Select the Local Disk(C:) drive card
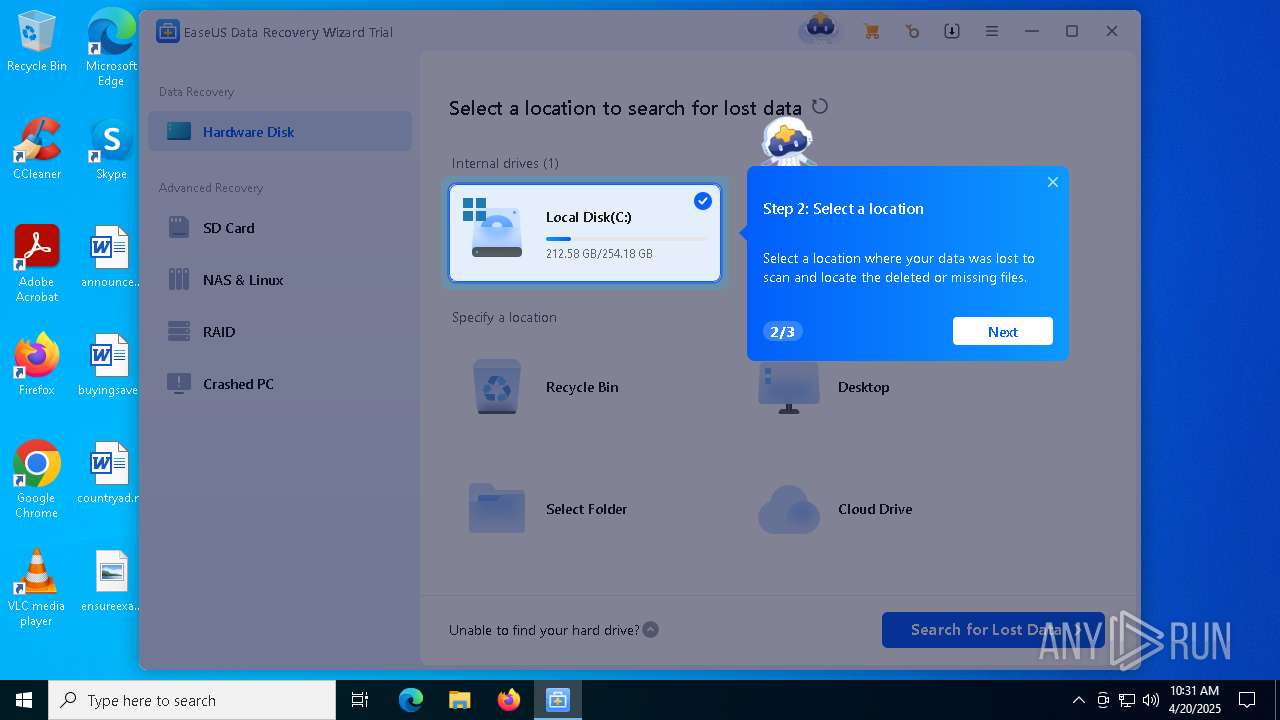Image resolution: width=1280 pixels, height=720 pixels. [585, 233]
